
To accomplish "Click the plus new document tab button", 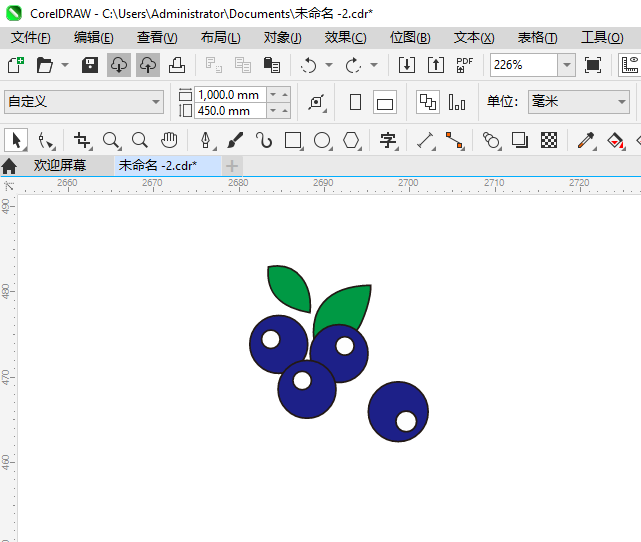I will click(x=232, y=166).
